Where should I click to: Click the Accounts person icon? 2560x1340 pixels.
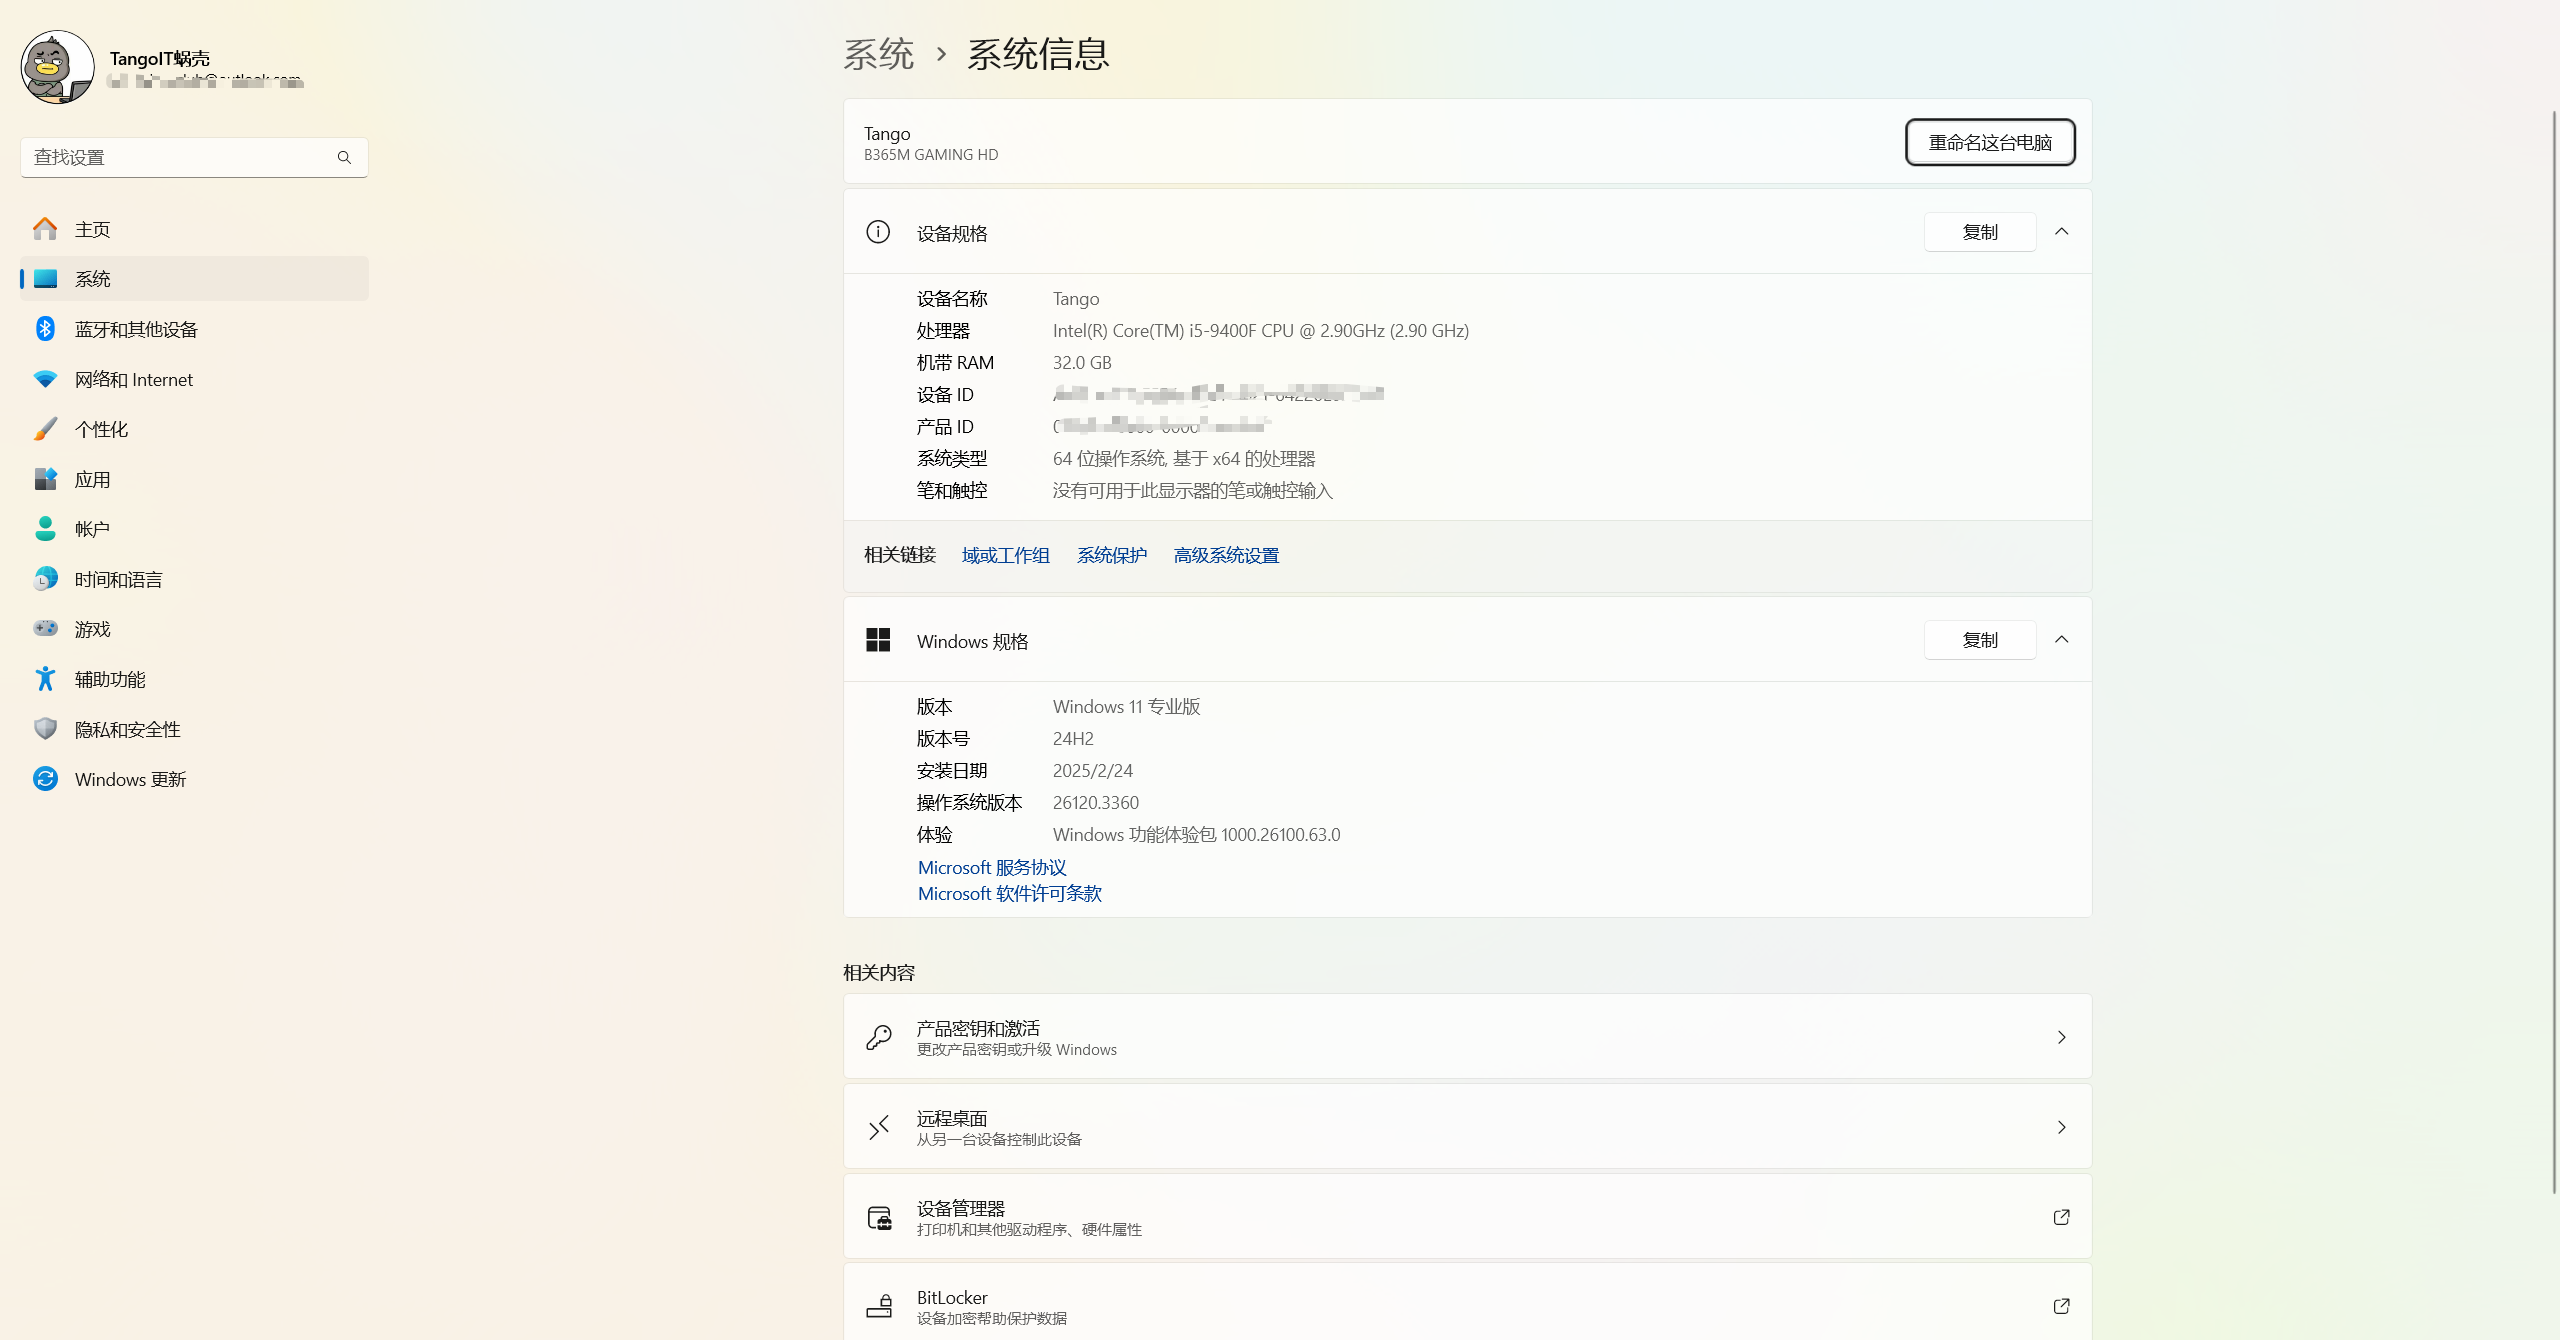click(45, 529)
